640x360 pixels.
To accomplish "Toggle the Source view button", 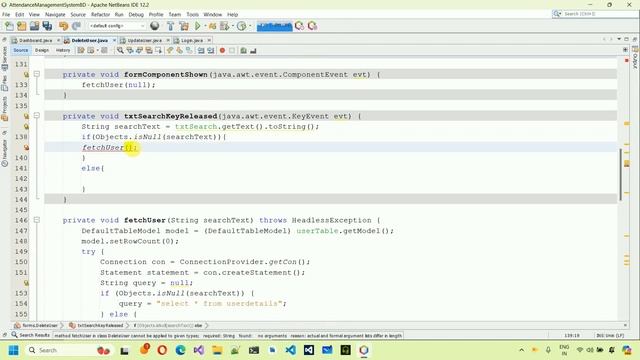I will (x=21, y=50).
